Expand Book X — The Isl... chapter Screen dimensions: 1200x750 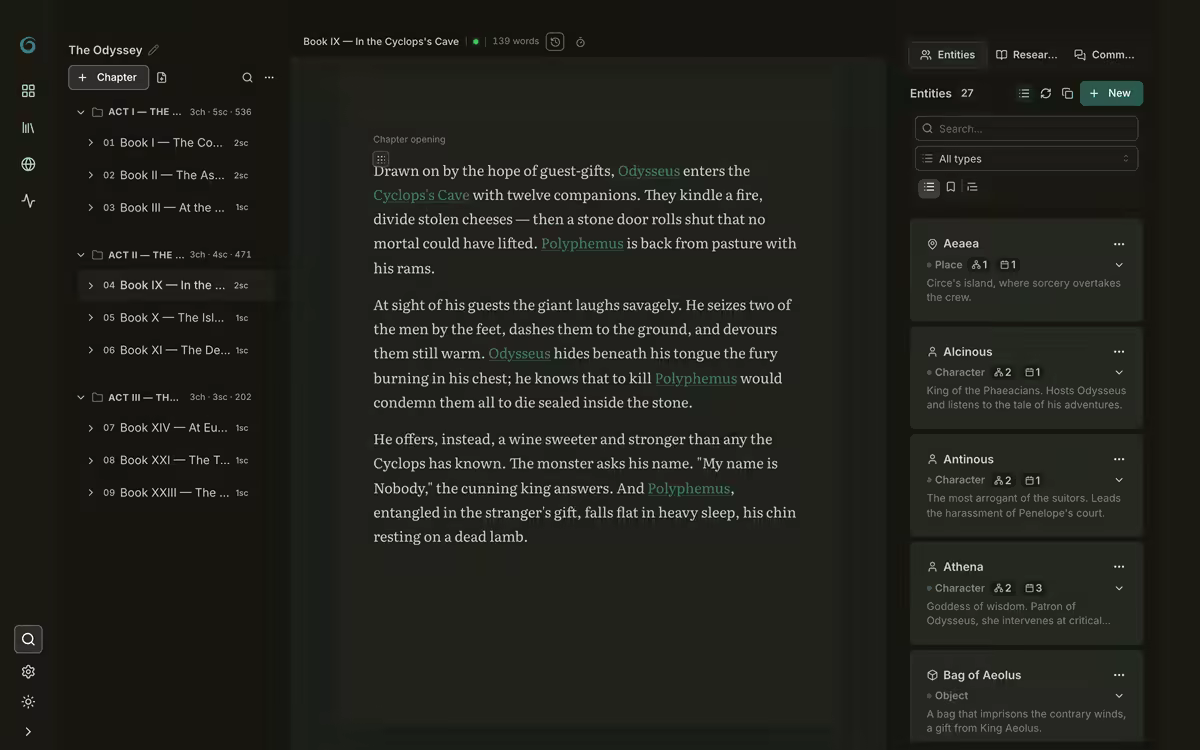pos(90,318)
